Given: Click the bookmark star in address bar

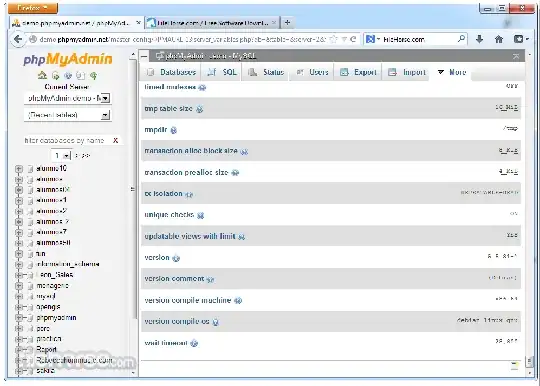Looking at the screenshot, I should [x=333, y=39].
